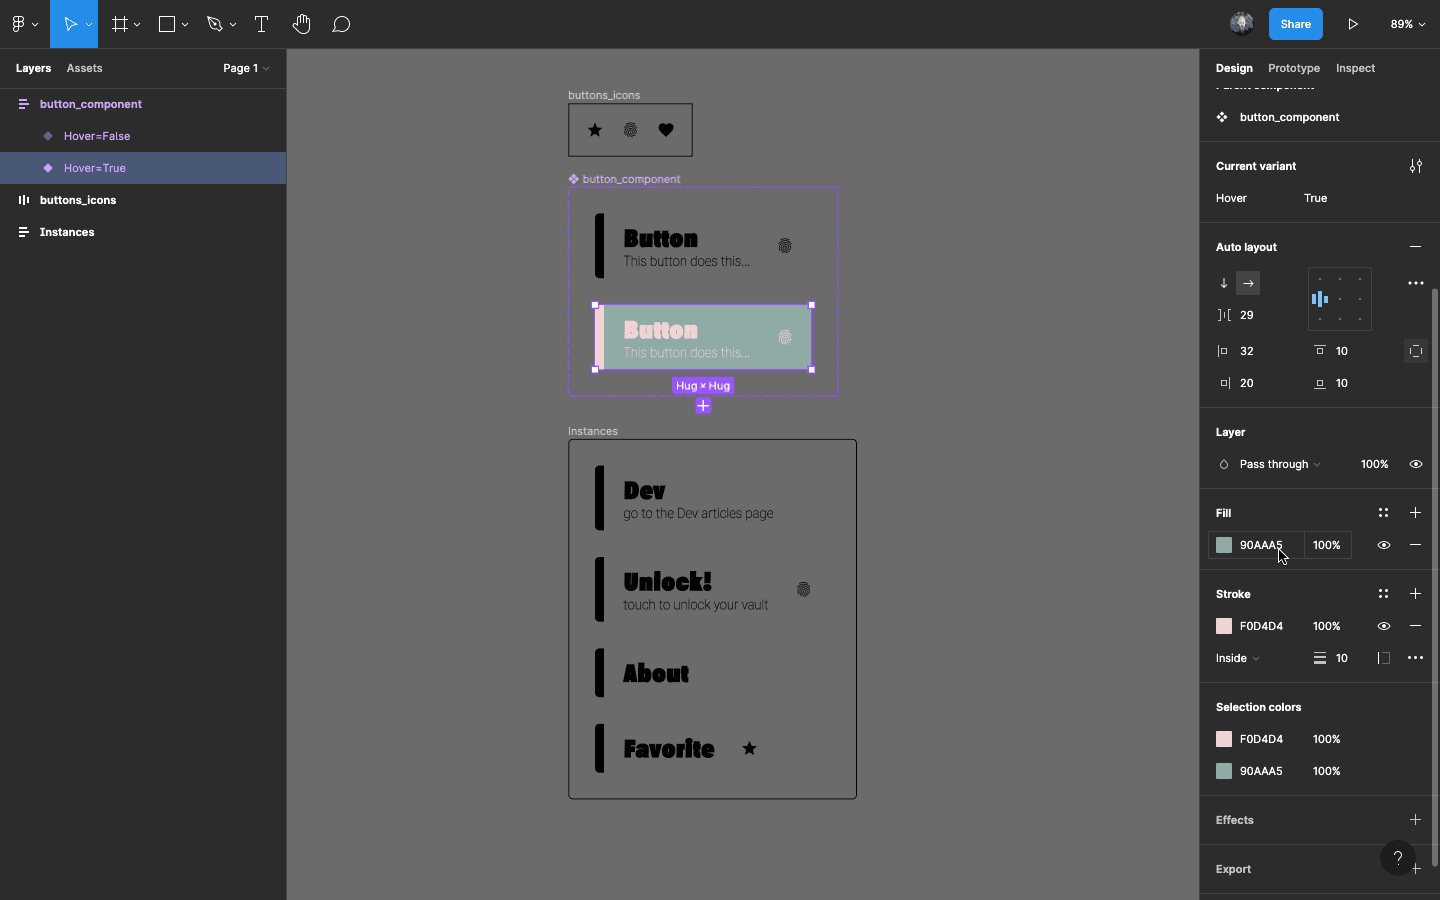This screenshot has width=1440, height=900.
Task: Select the Comment tool
Action: (x=341, y=24)
